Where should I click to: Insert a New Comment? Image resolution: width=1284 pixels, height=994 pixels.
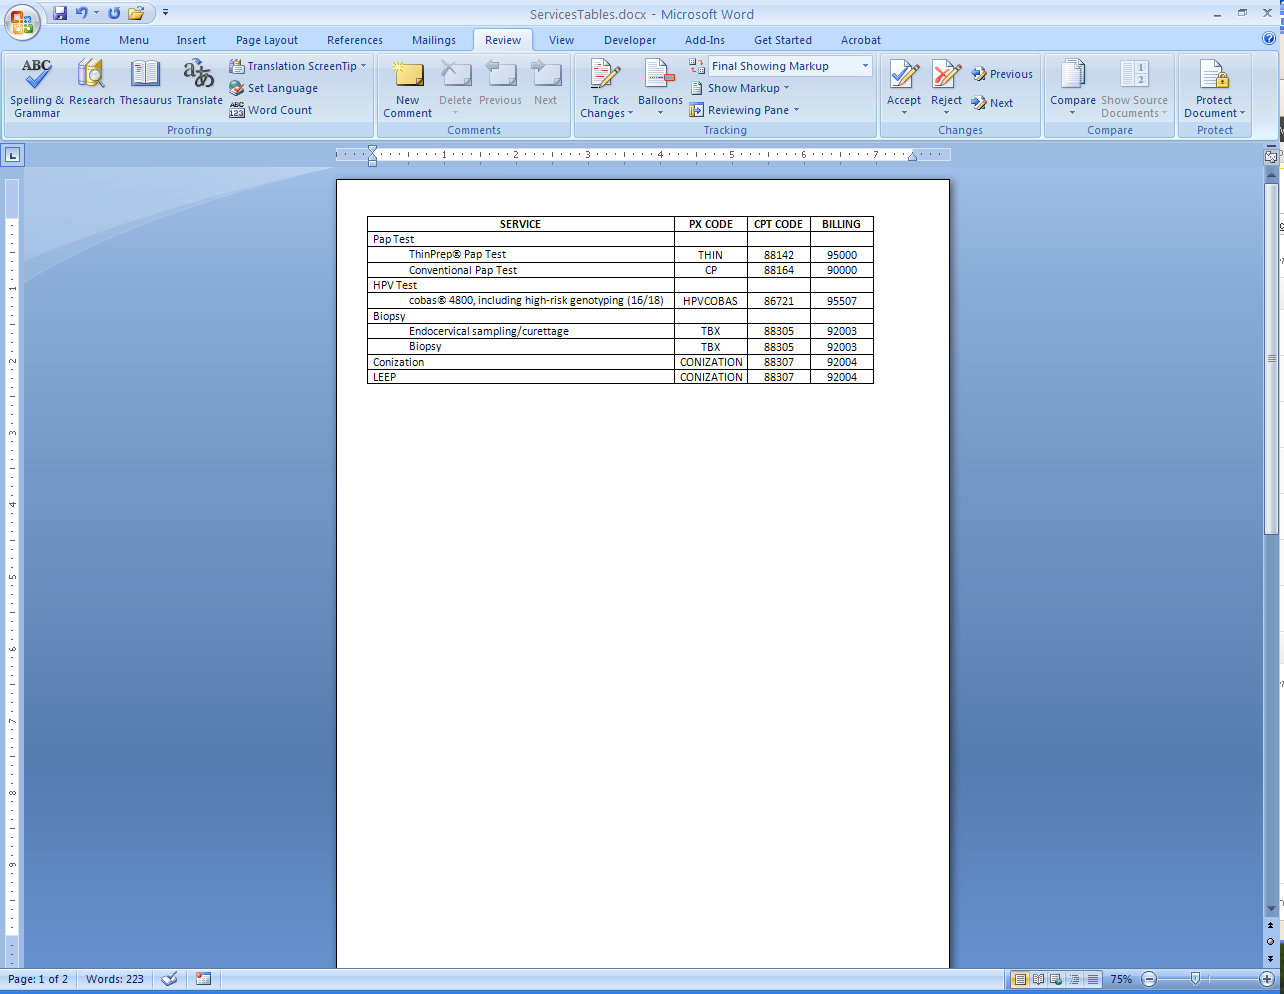(407, 87)
